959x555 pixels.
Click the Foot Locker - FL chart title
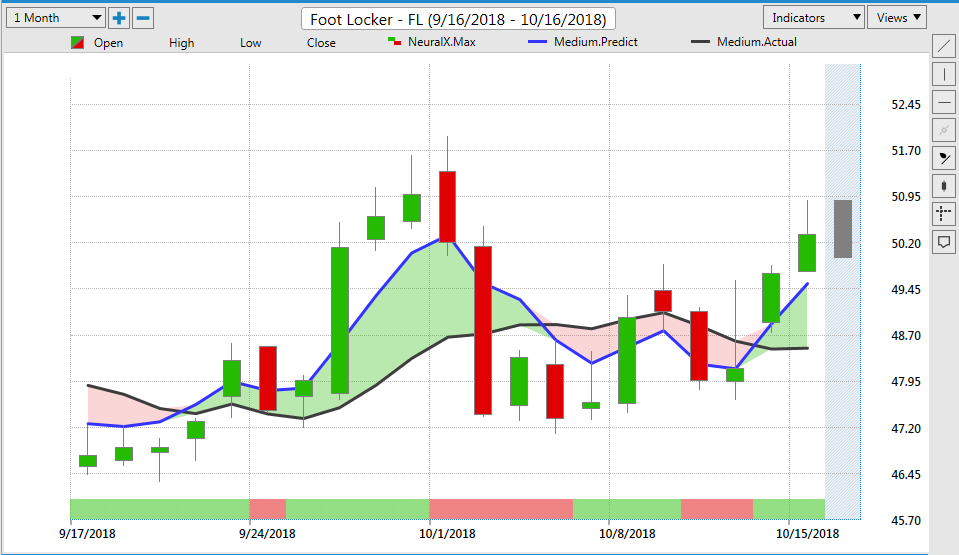(x=458, y=19)
